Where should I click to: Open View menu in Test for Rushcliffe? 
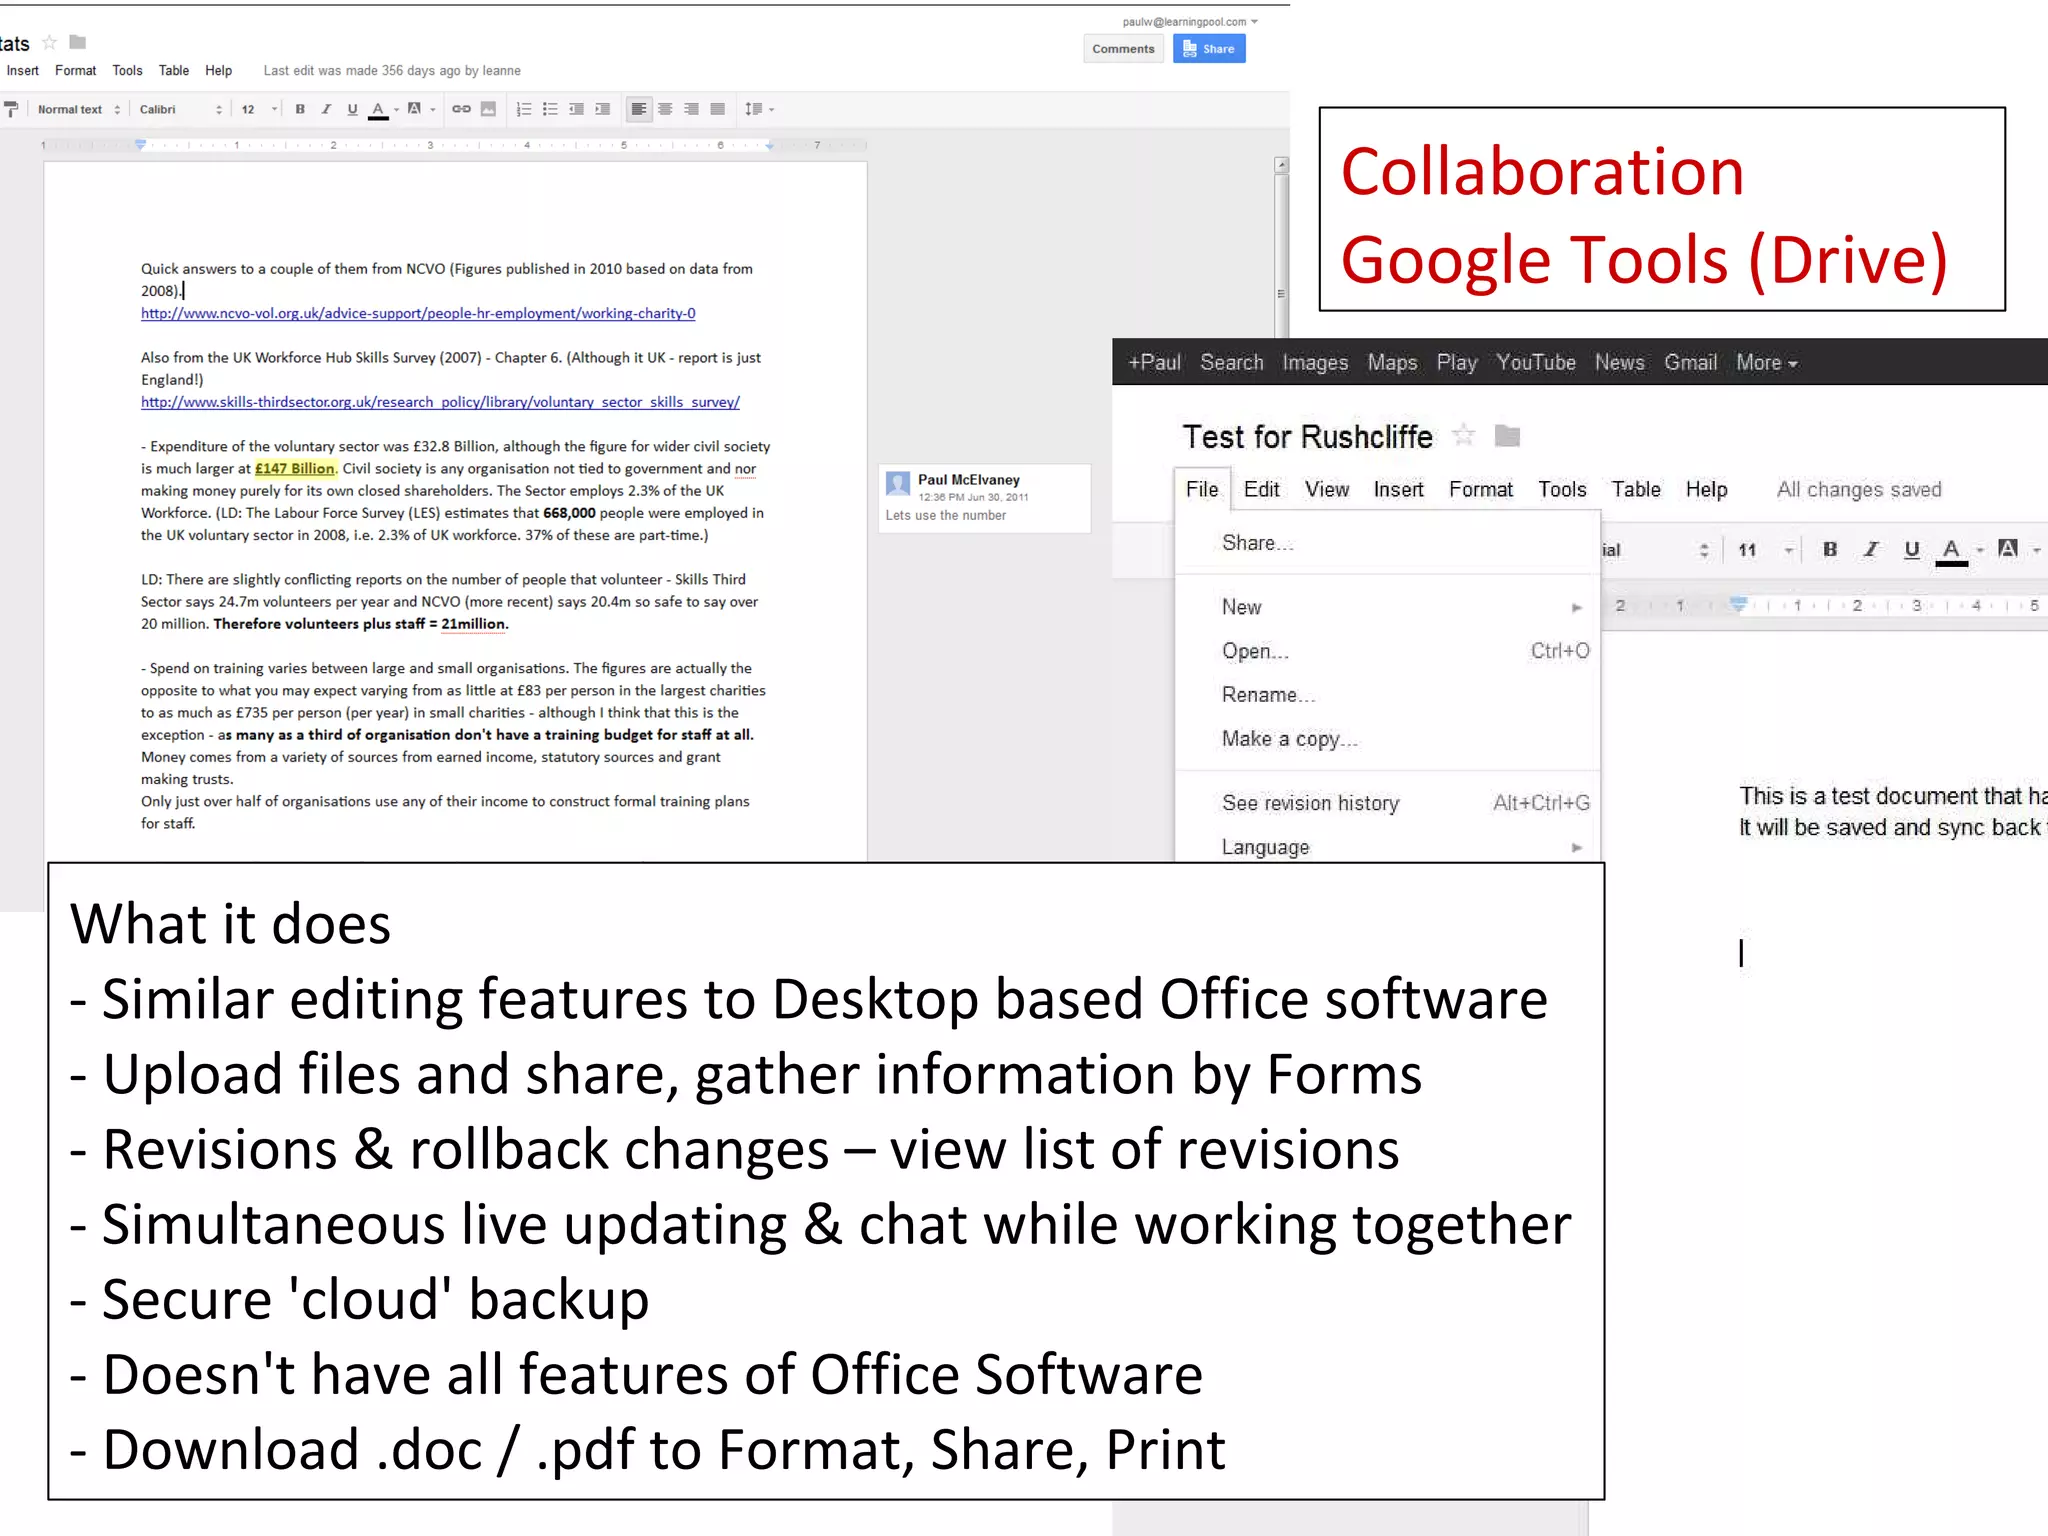click(x=1327, y=490)
